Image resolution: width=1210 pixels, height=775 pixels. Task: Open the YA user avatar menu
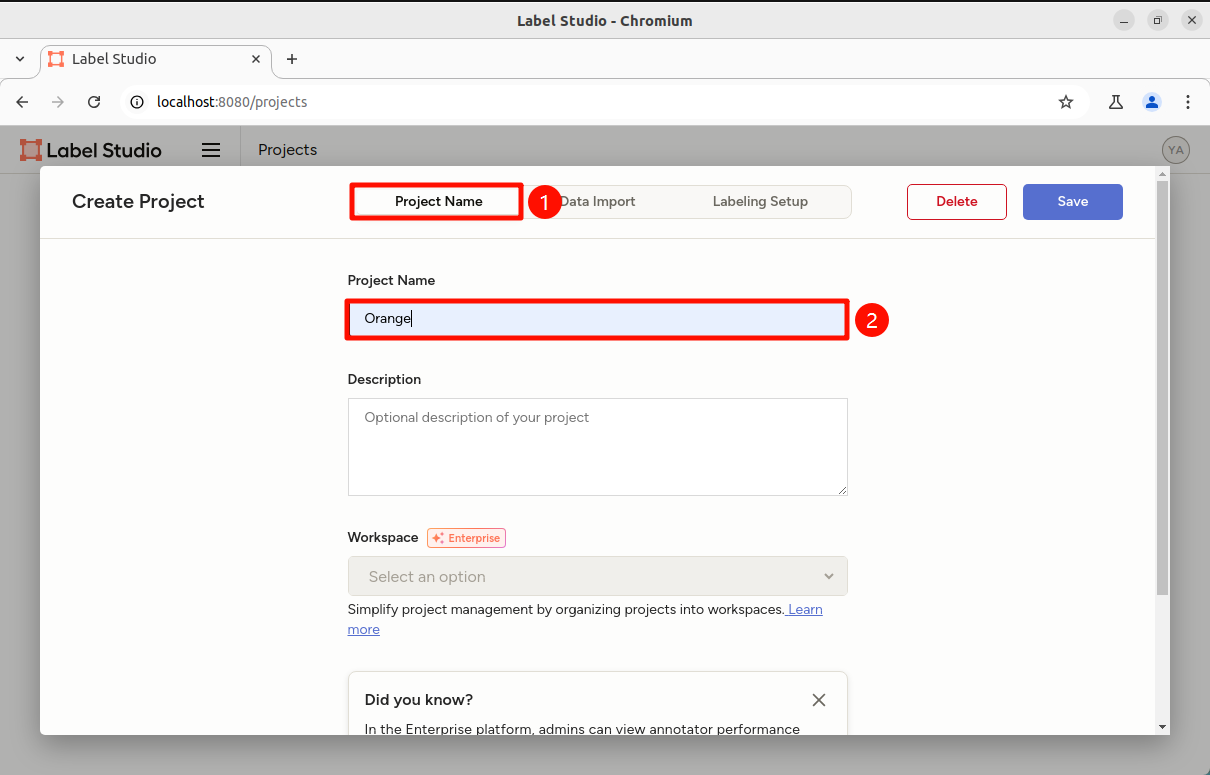(1176, 150)
